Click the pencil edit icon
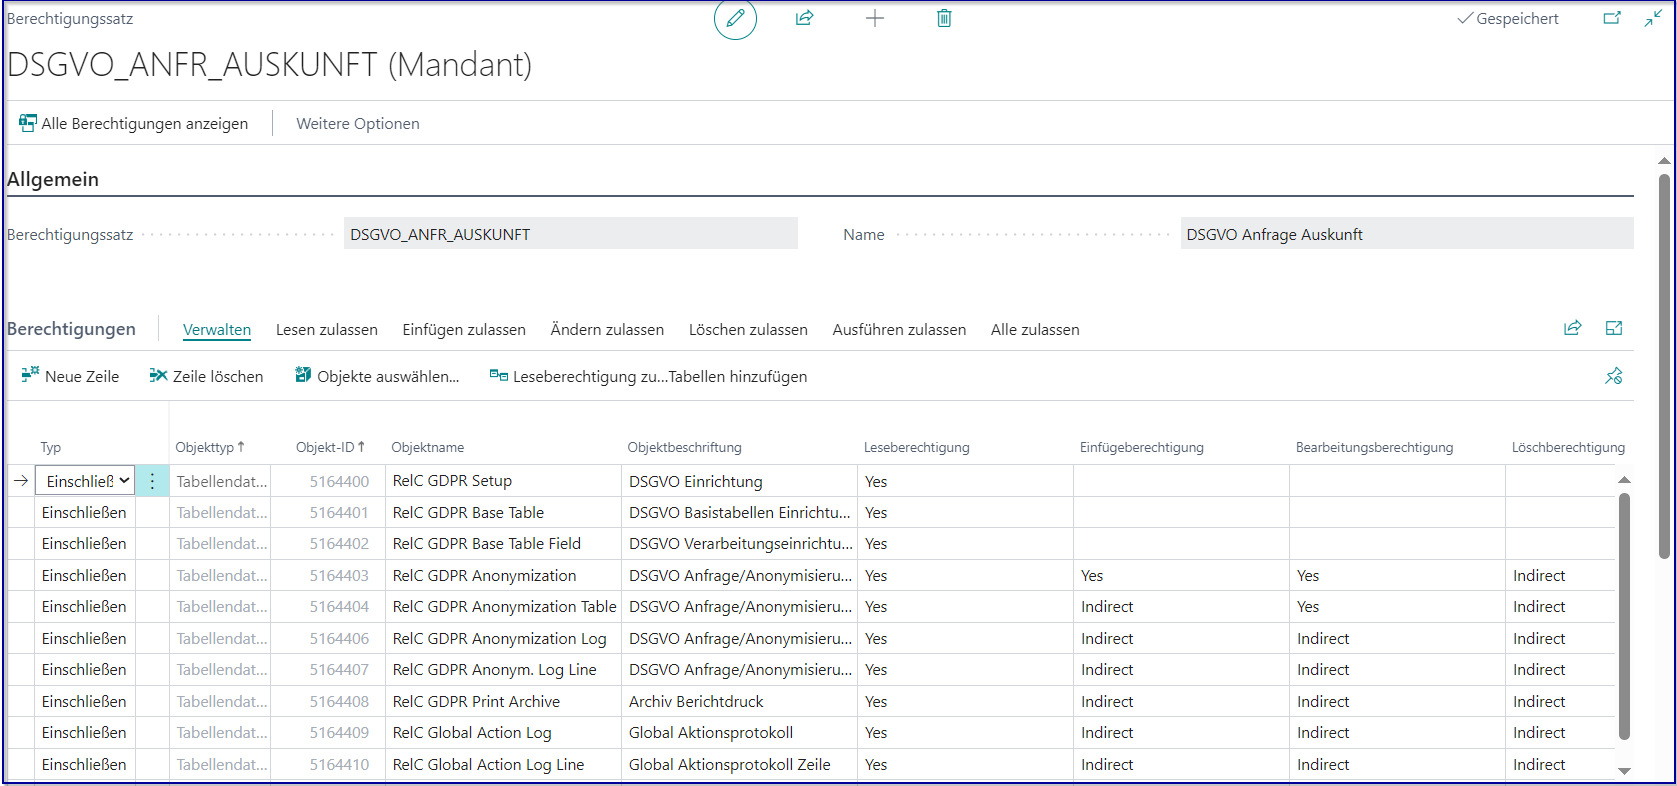Viewport: 1677px width, 786px height. (x=735, y=19)
